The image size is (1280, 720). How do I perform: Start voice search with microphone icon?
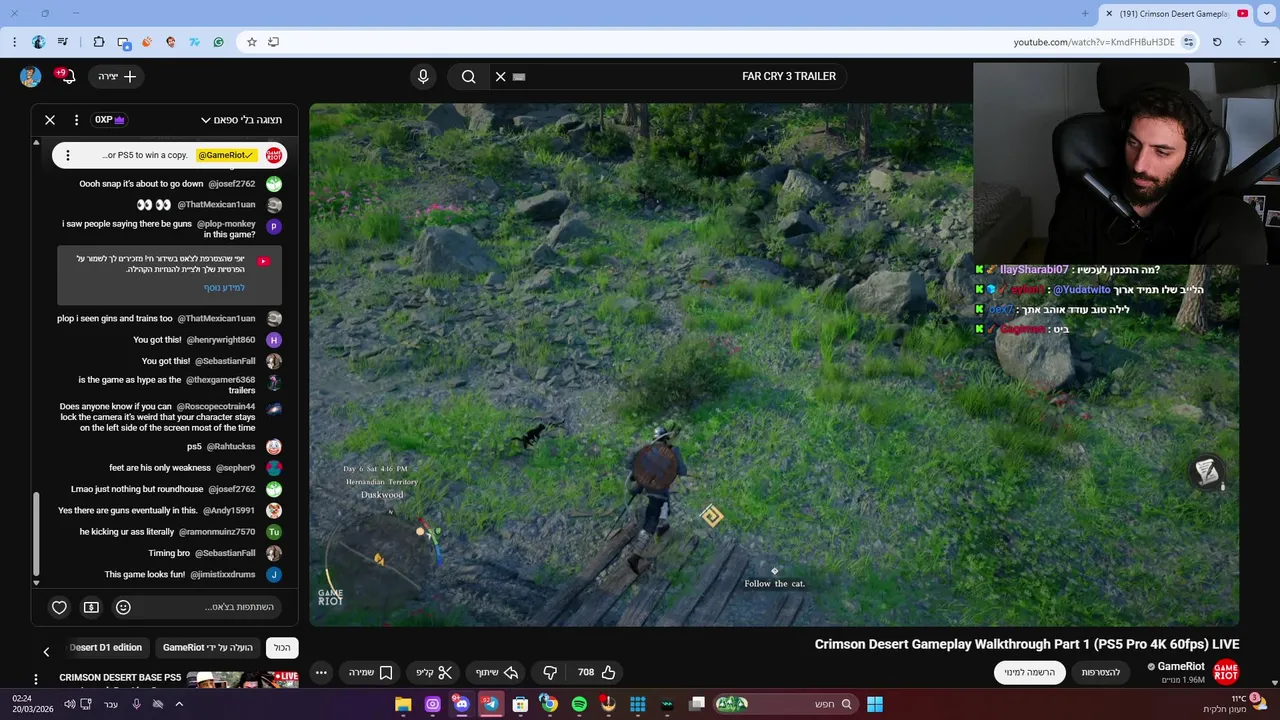(x=423, y=76)
